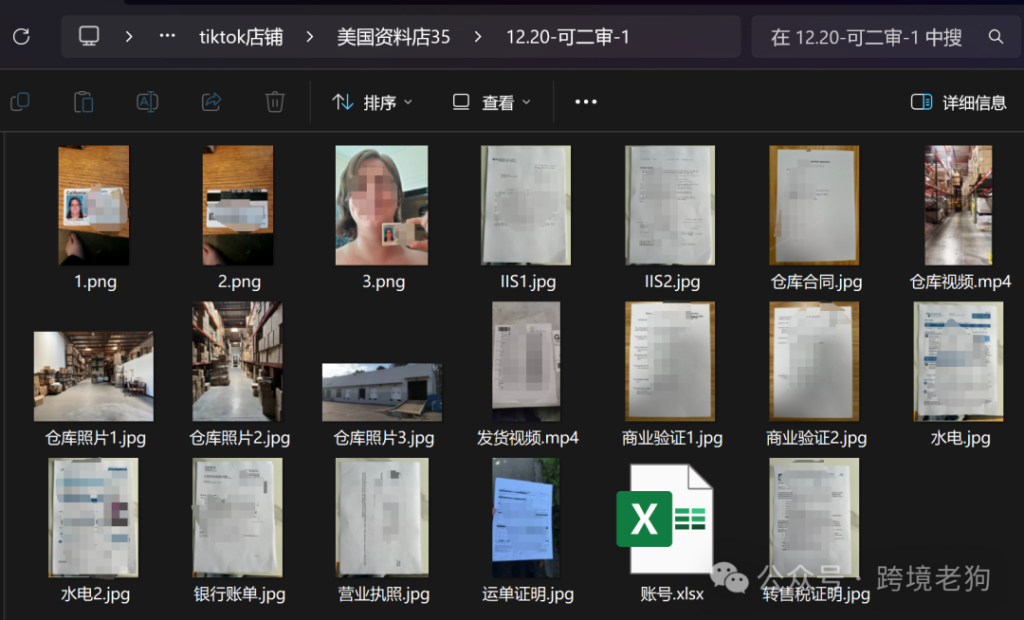This screenshot has width=1024, height=620.
Task: Navigate to tiktok店铺 breadcrumb folder
Action: point(241,37)
